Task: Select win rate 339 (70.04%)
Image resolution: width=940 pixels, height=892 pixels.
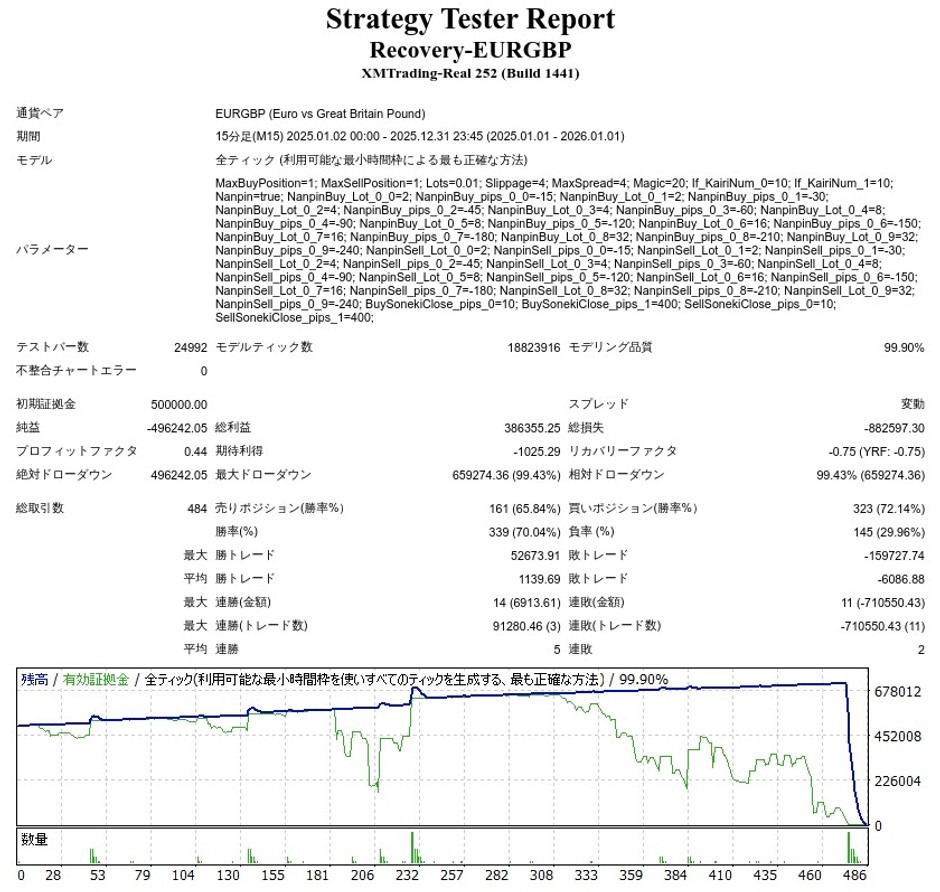Action: coord(525,532)
